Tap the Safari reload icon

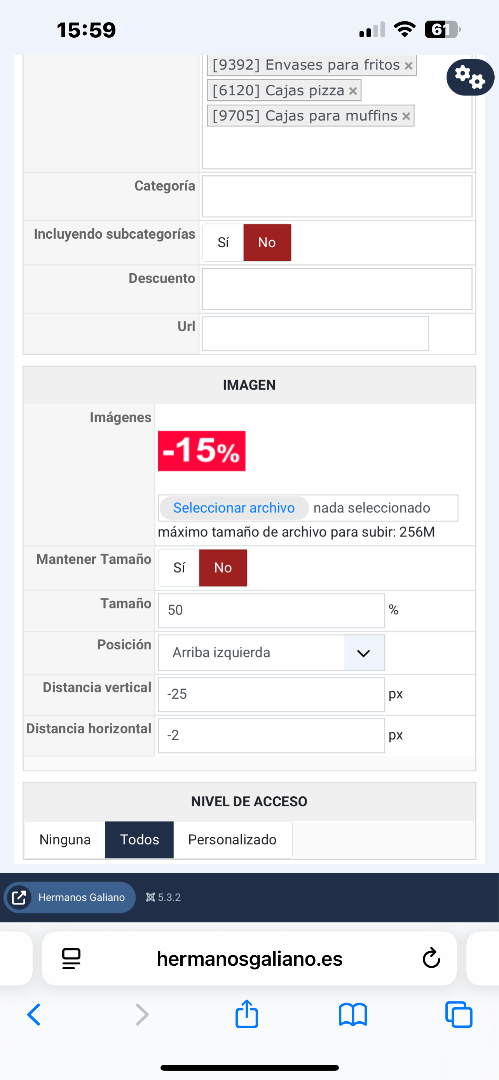click(431, 958)
